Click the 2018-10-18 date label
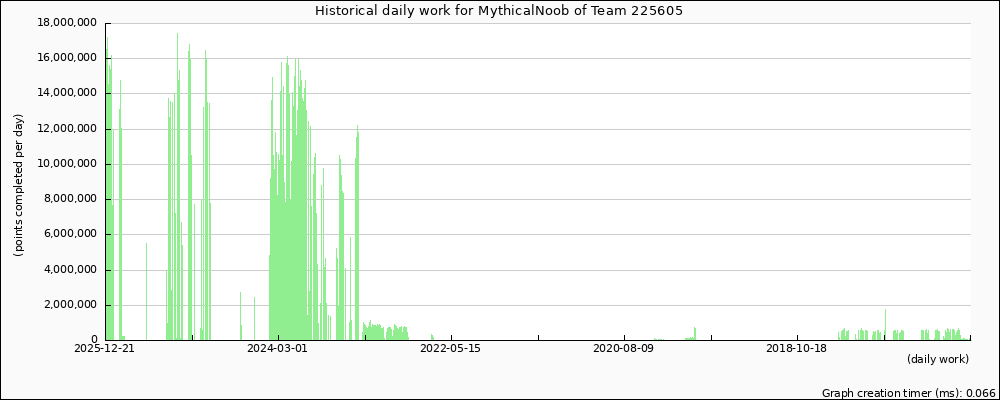1000x400 pixels. click(x=797, y=349)
